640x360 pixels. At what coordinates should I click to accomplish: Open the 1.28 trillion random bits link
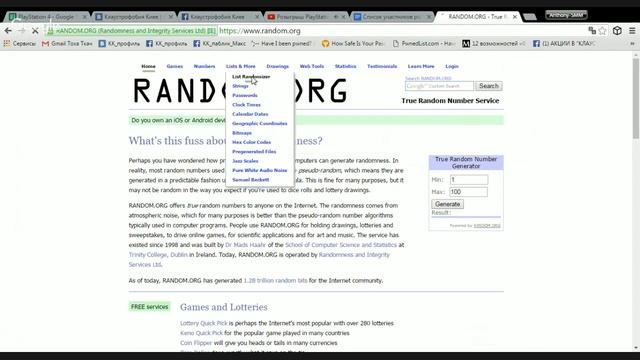[276, 280]
